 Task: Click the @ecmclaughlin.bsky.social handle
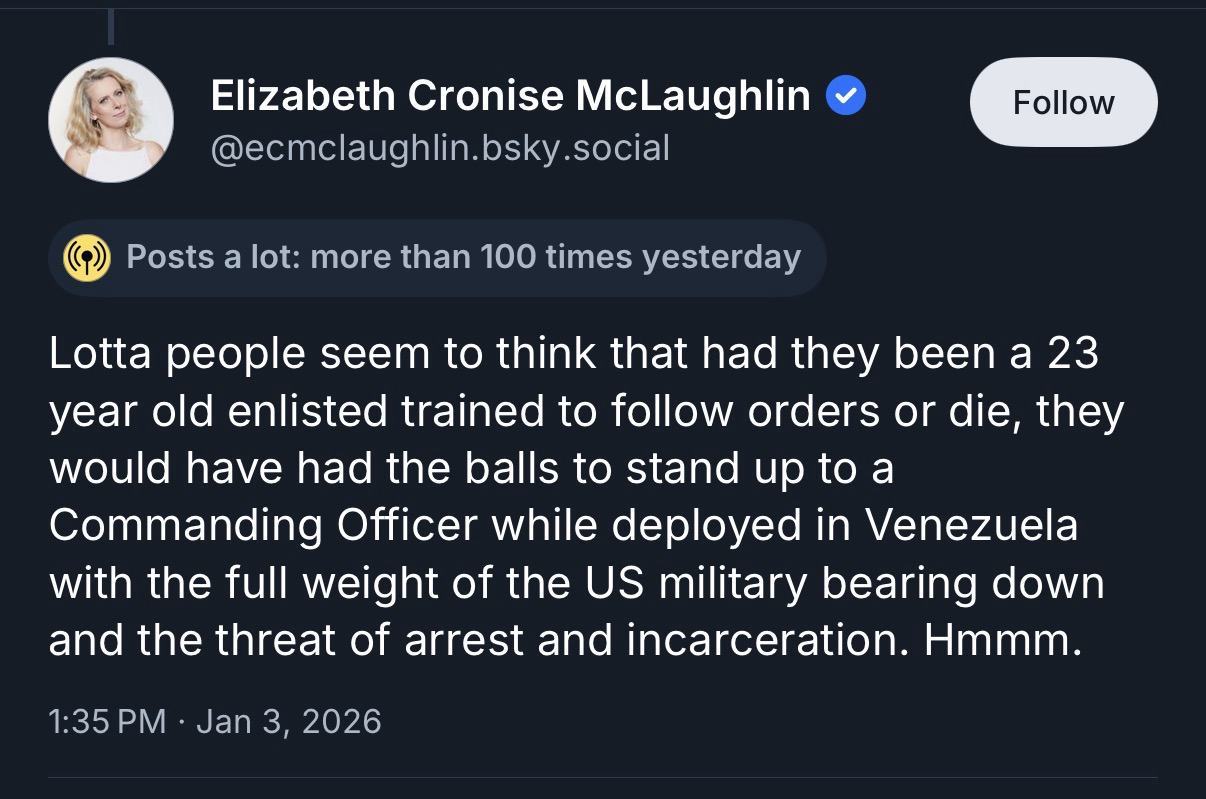[x=440, y=148]
